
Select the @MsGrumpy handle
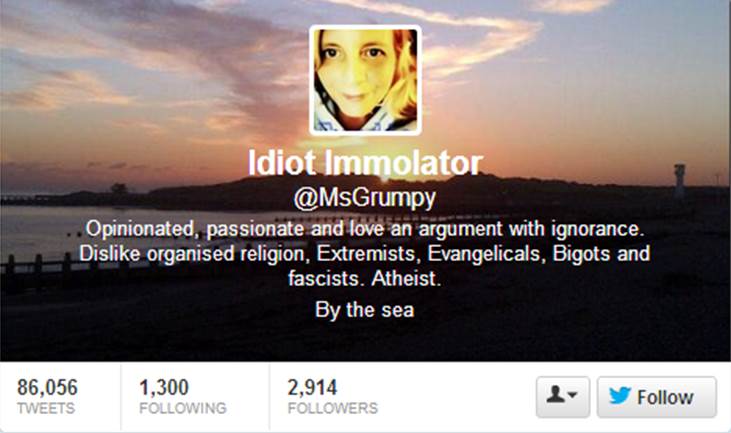click(x=365, y=199)
